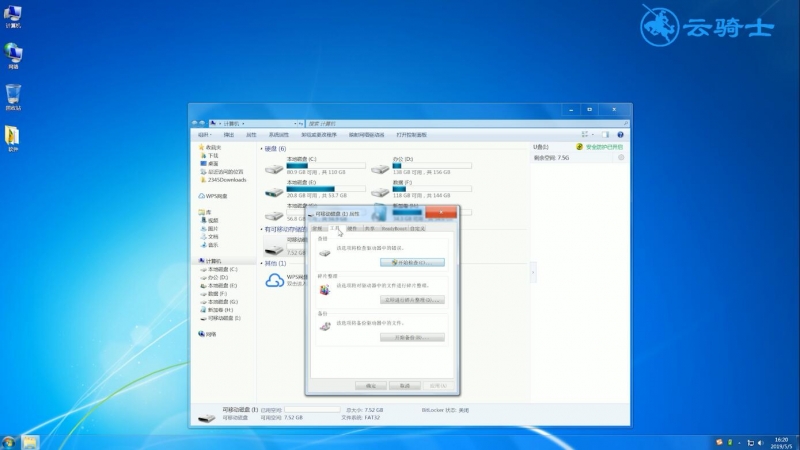Select the 本地磁盘 (C:) drive icon
The height and width of the screenshot is (450, 800).
[x=274, y=168]
